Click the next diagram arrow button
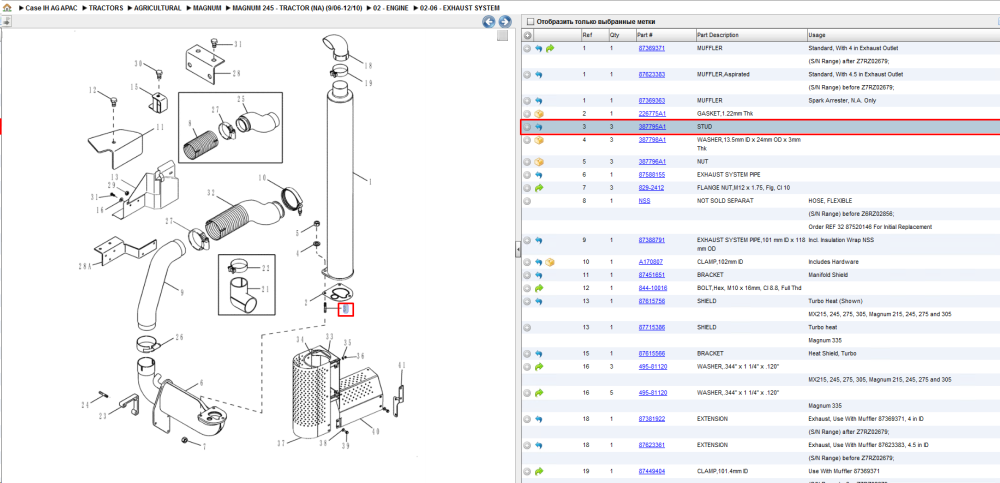1000x483 pixels. point(504,22)
